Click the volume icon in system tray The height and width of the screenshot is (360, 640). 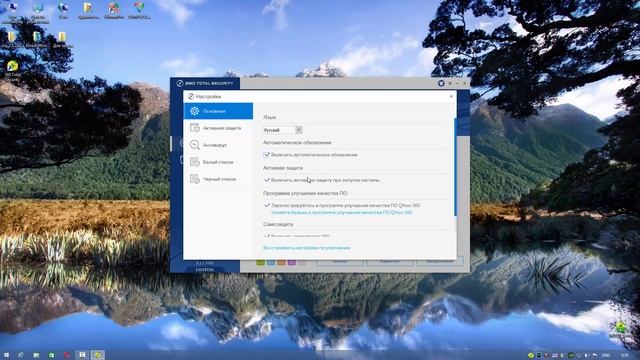click(x=587, y=356)
